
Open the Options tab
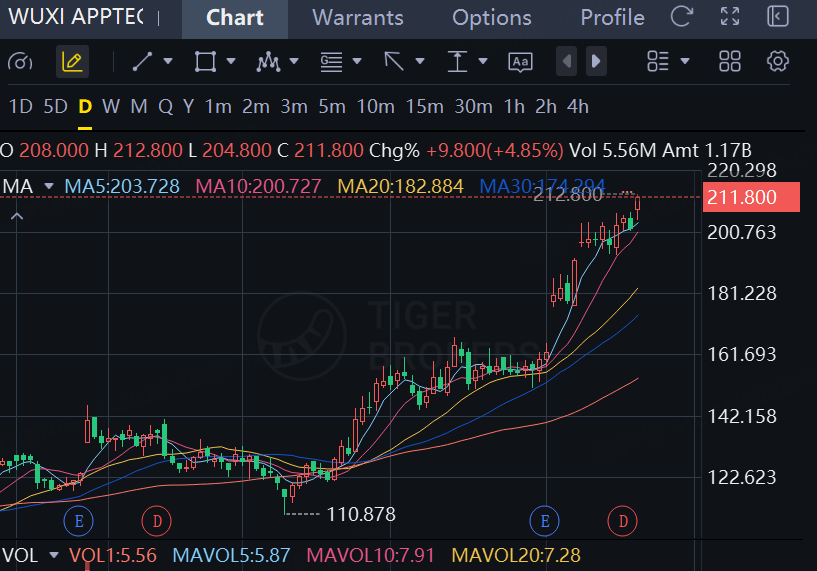pos(491,18)
